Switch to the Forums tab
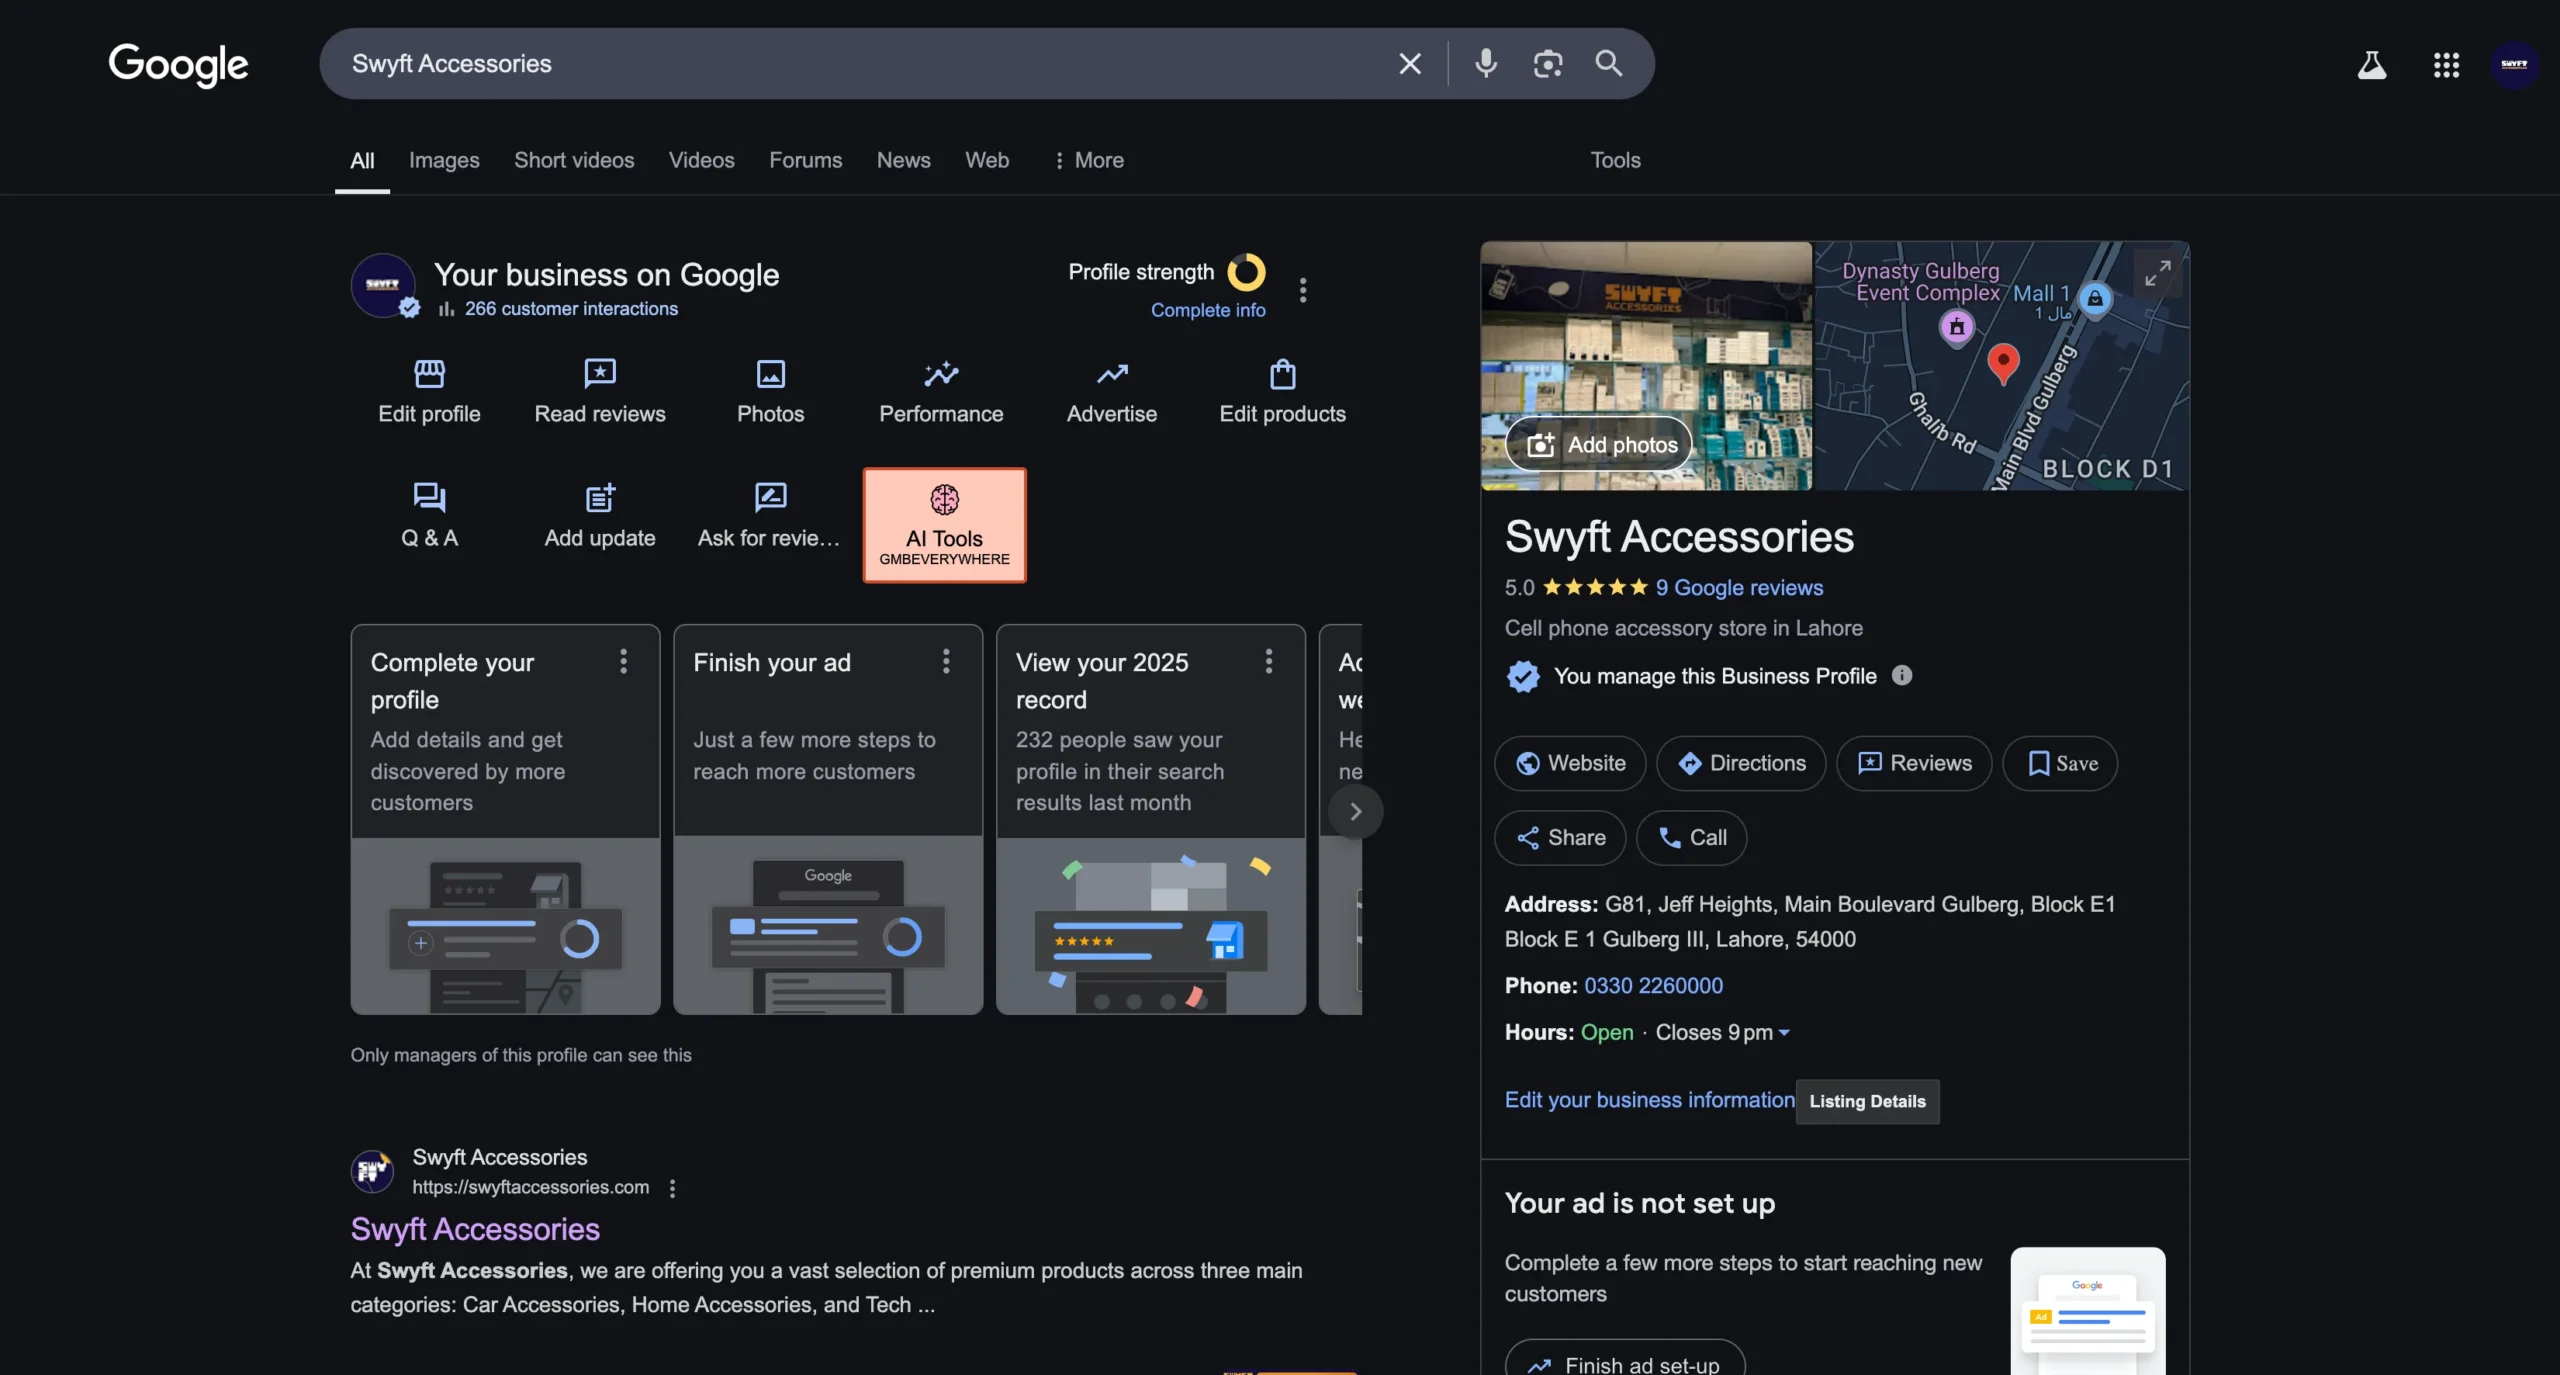Viewport: 2560px width, 1375px height. [805, 160]
